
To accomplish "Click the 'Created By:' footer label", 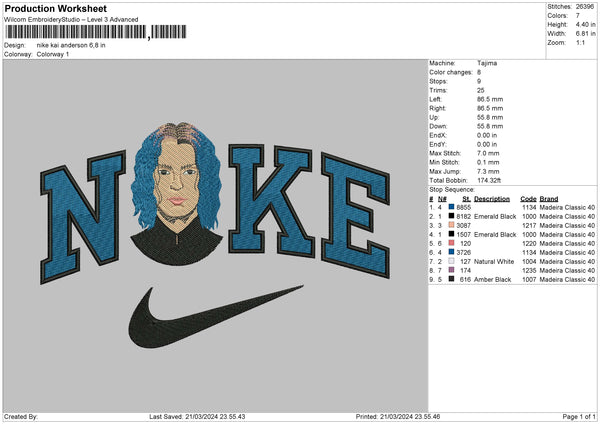I will coord(21,417).
